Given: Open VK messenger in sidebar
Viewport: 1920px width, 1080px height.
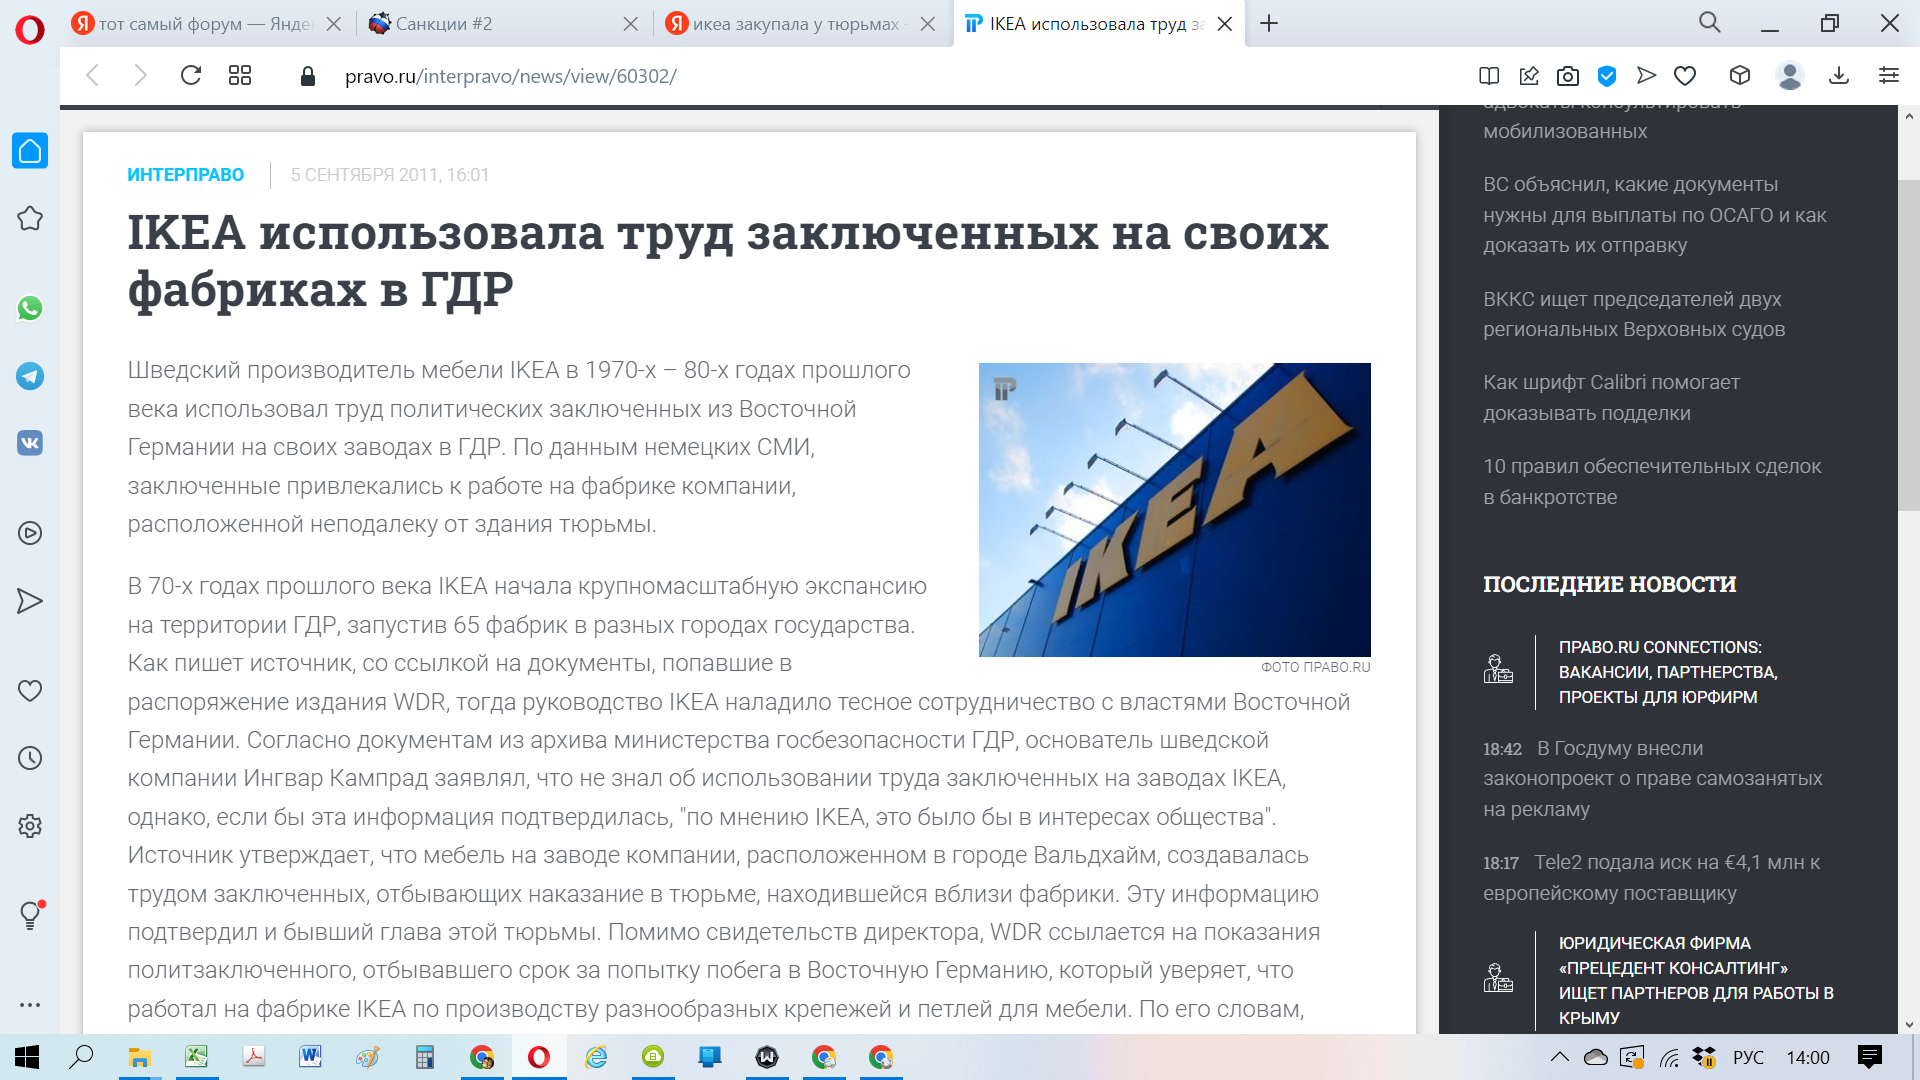Looking at the screenshot, I should point(30,443).
